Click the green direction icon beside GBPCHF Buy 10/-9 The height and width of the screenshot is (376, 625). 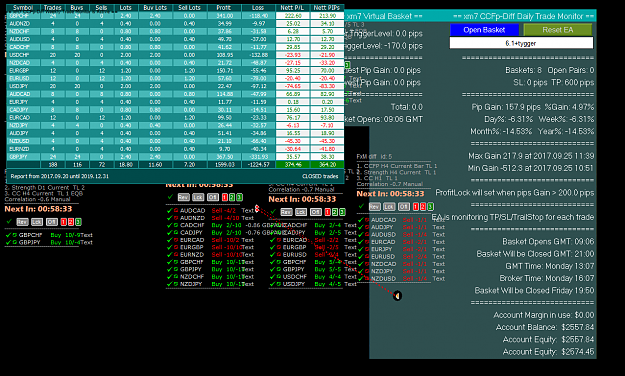point(15,235)
